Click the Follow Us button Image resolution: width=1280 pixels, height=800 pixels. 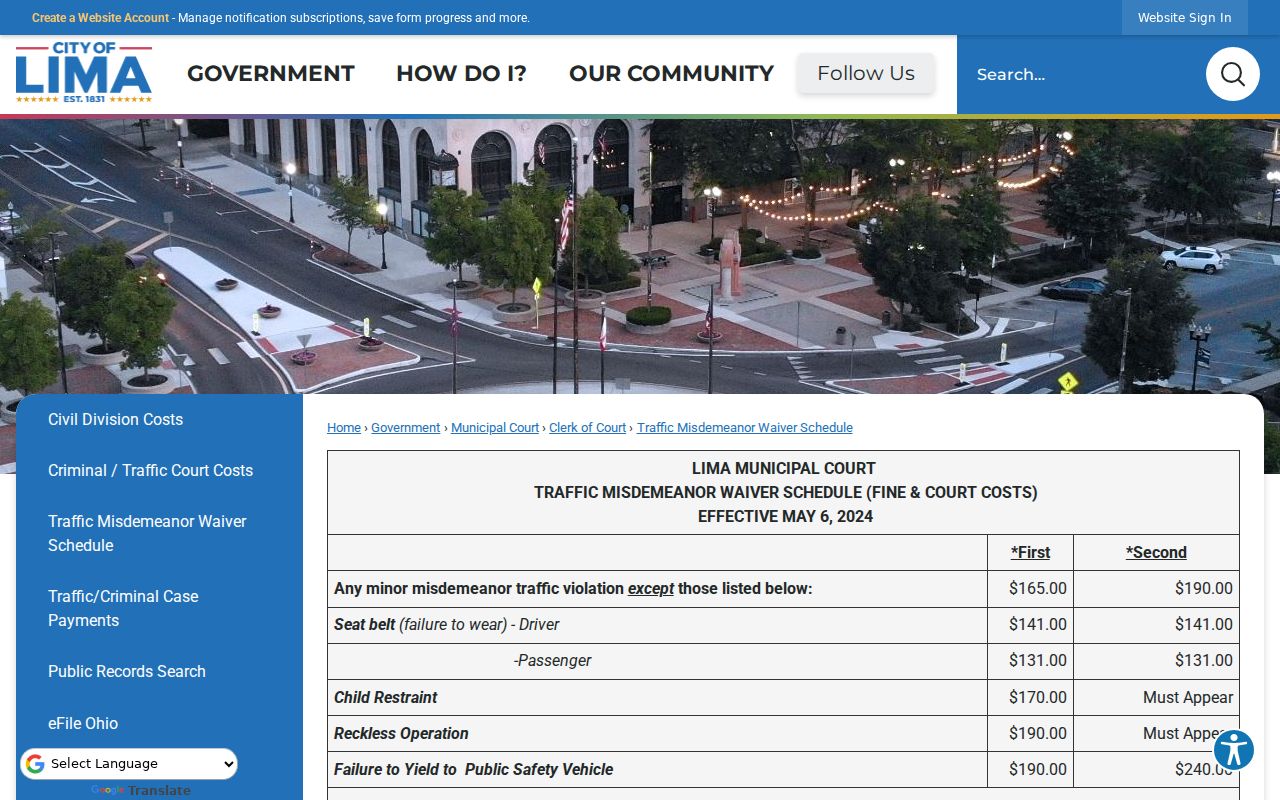pyautogui.click(x=866, y=73)
